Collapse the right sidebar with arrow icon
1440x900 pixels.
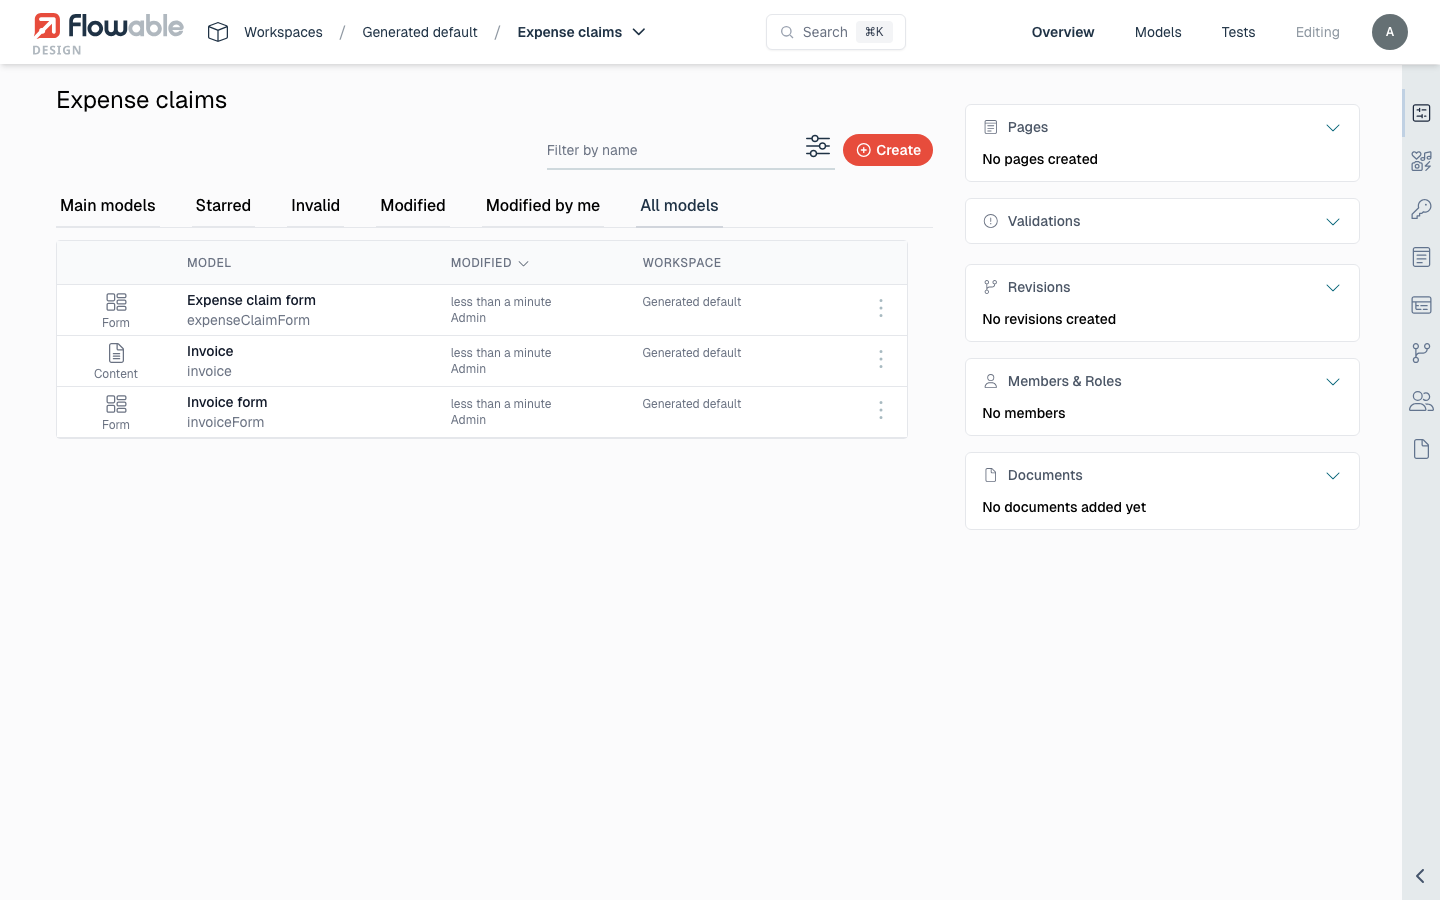1420,876
